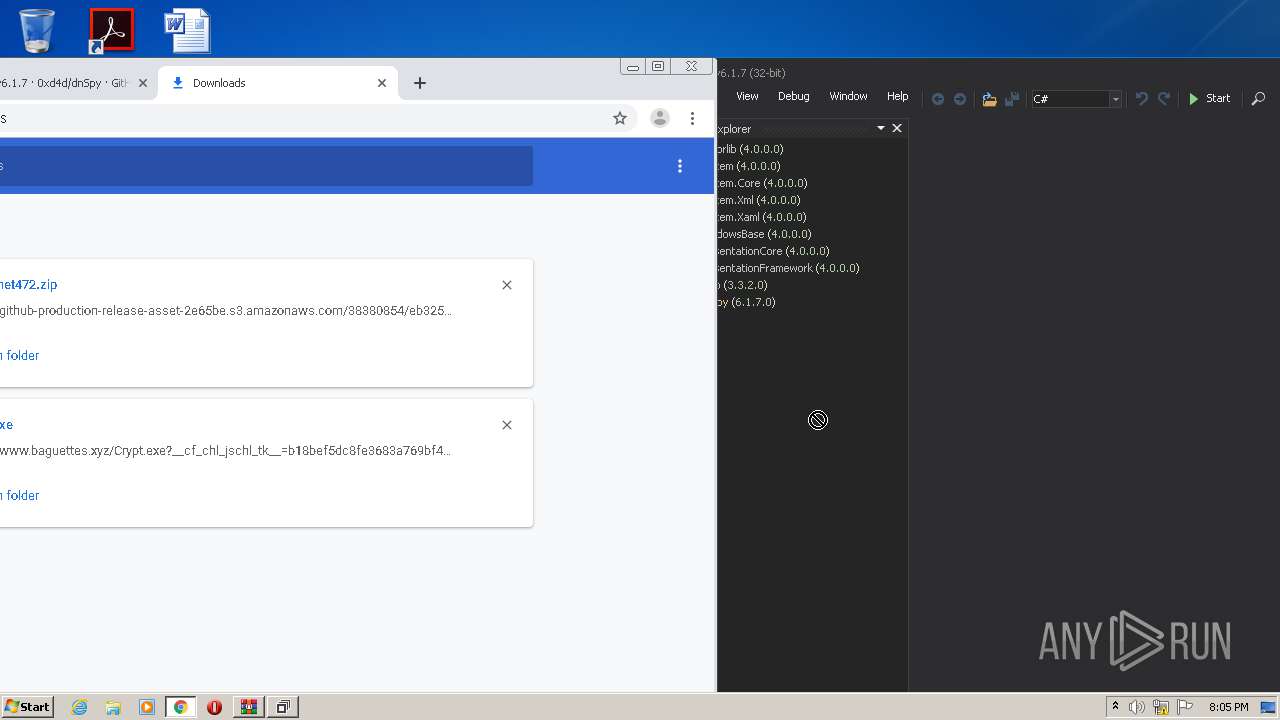
Task: Remove the Crypt.exe download from list
Action: 507,425
